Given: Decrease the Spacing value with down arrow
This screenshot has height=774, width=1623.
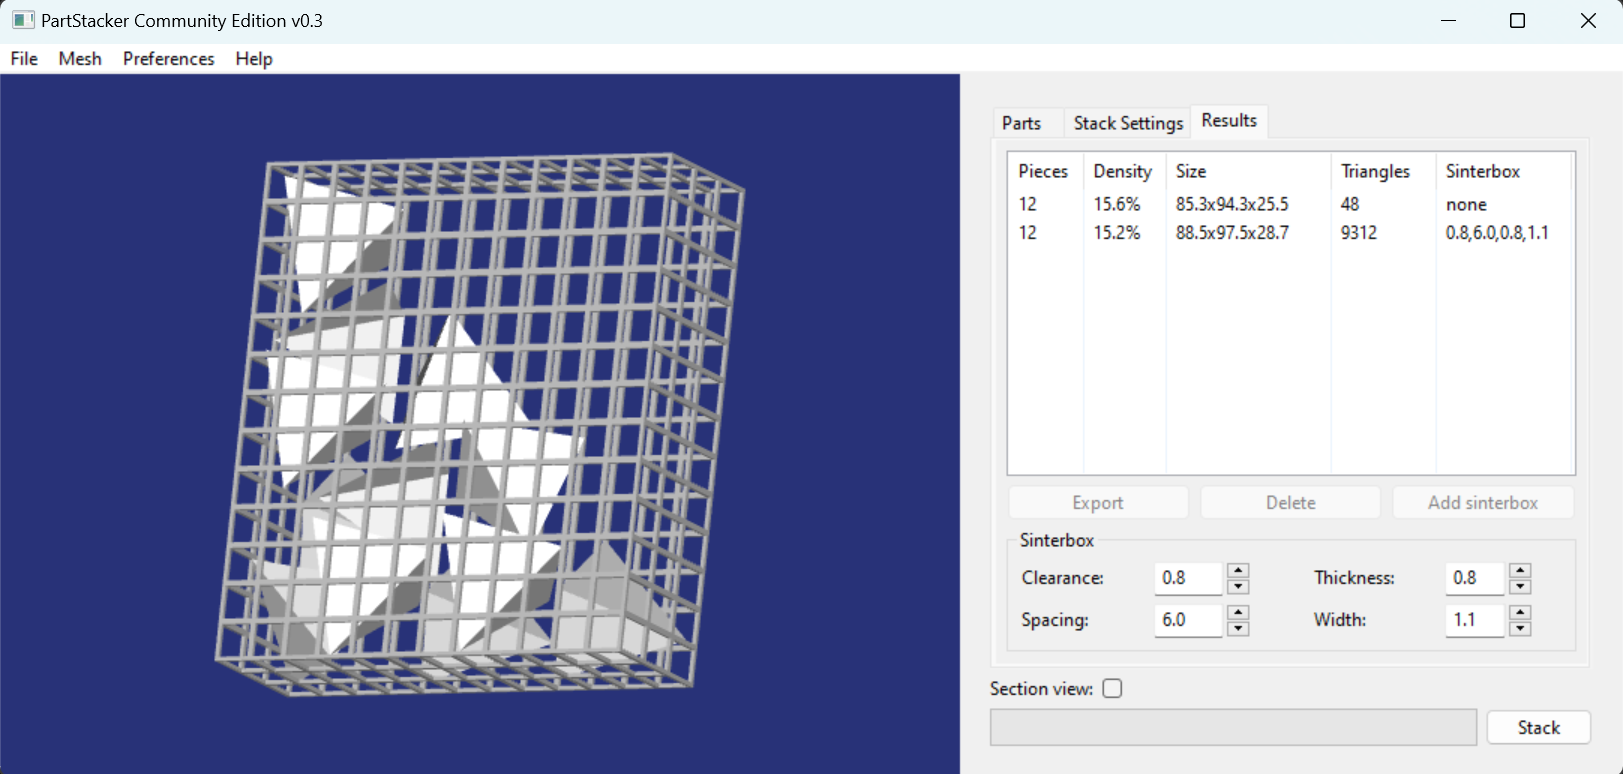Looking at the screenshot, I should (x=1238, y=629).
